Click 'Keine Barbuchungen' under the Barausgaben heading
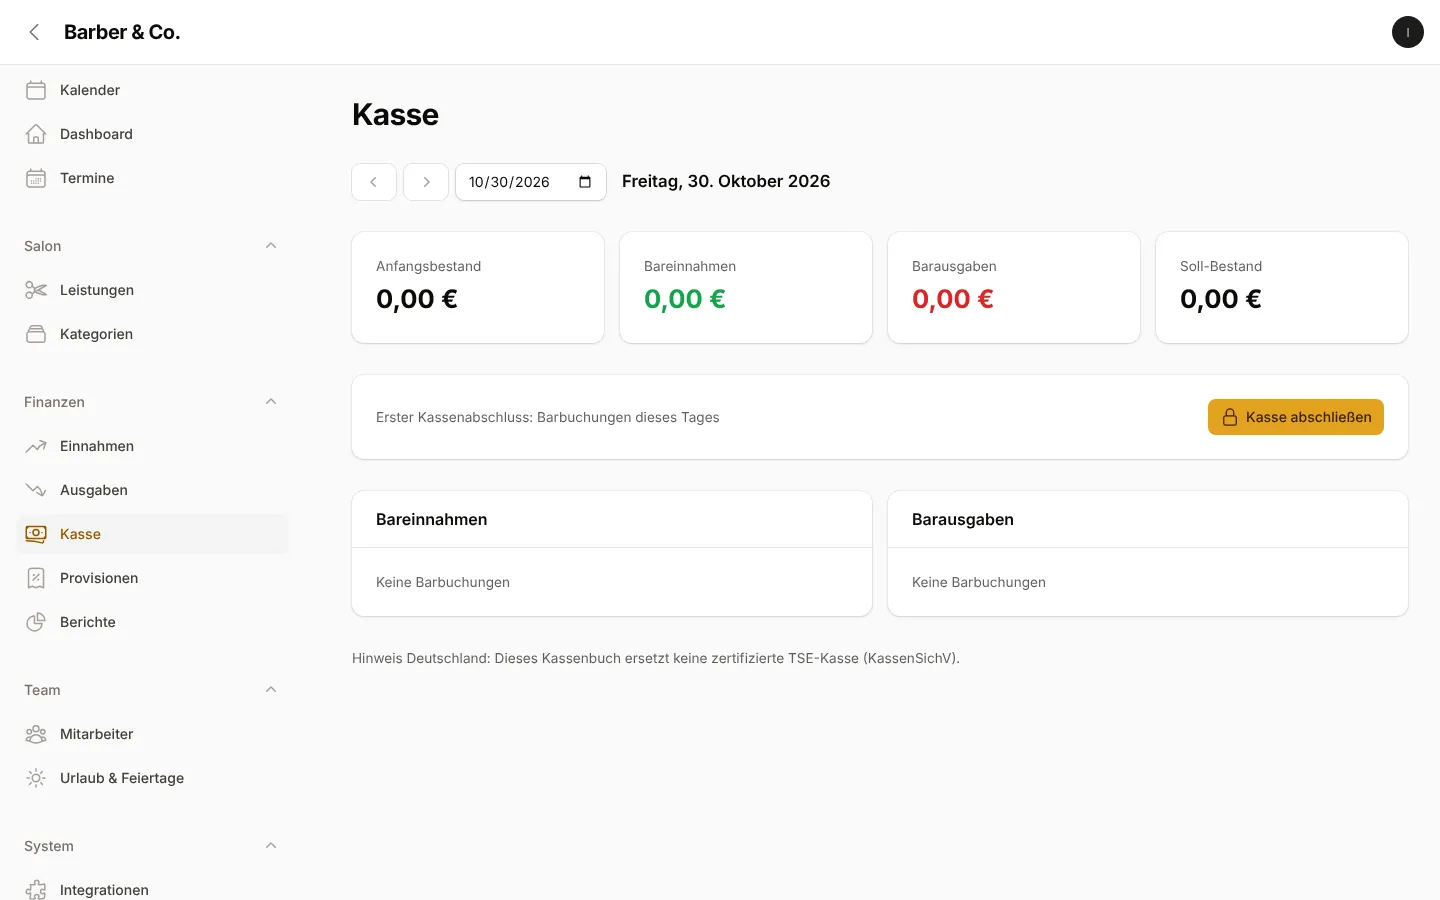Image resolution: width=1440 pixels, height=900 pixels. [x=979, y=582]
